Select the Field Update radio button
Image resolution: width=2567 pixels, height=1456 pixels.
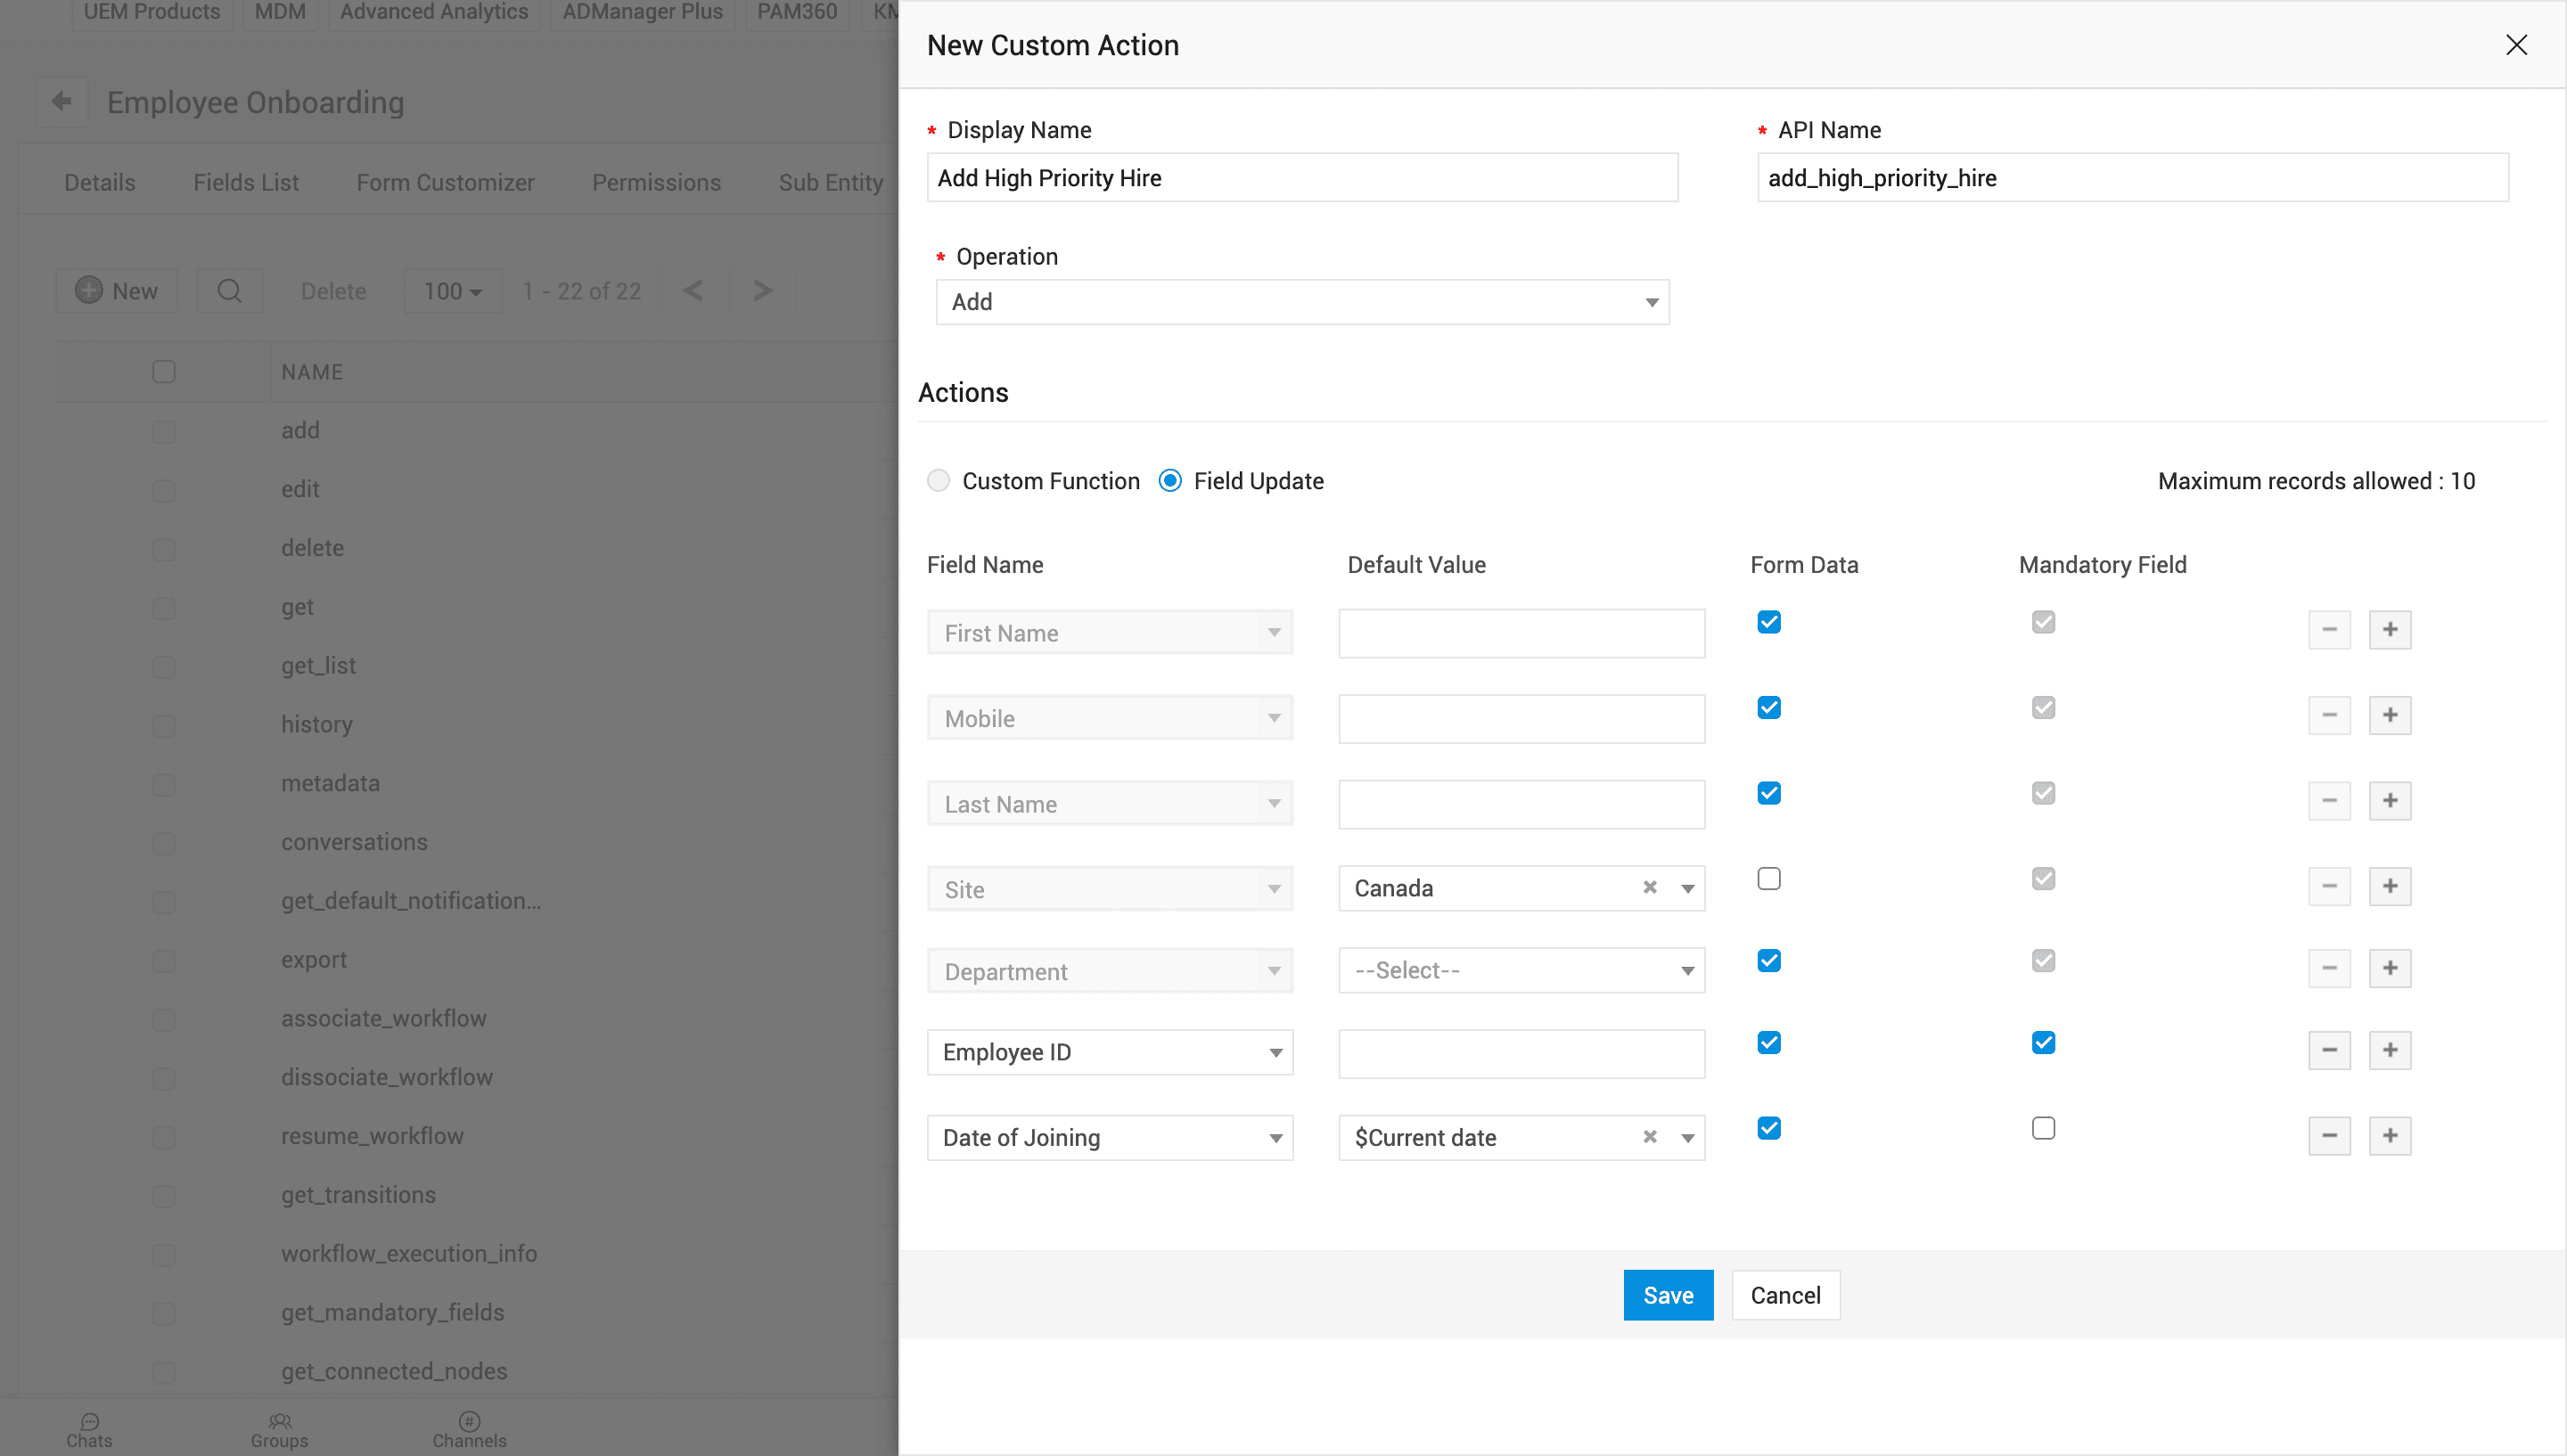tap(1170, 481)
